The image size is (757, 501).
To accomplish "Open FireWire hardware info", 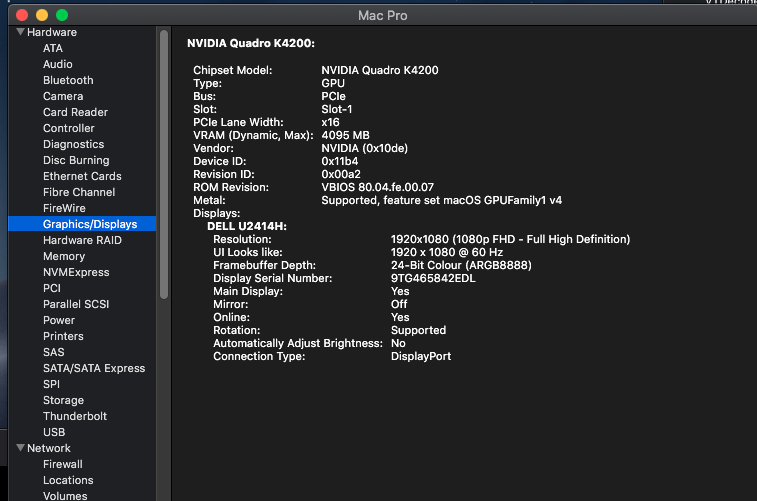I will click(x=64, y=208).
